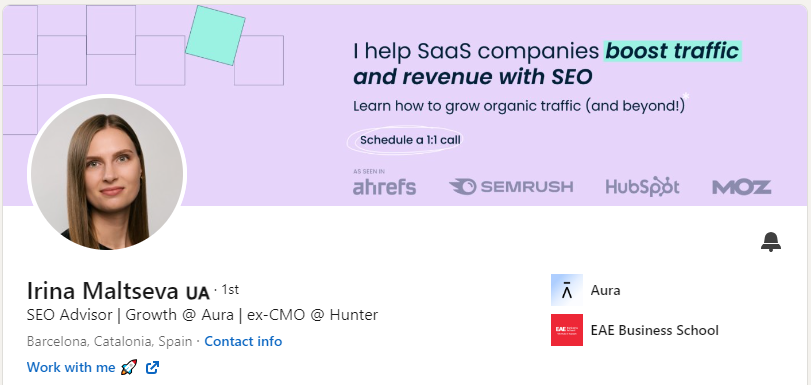Click the external link arrow icon

(x=153, y=367)
